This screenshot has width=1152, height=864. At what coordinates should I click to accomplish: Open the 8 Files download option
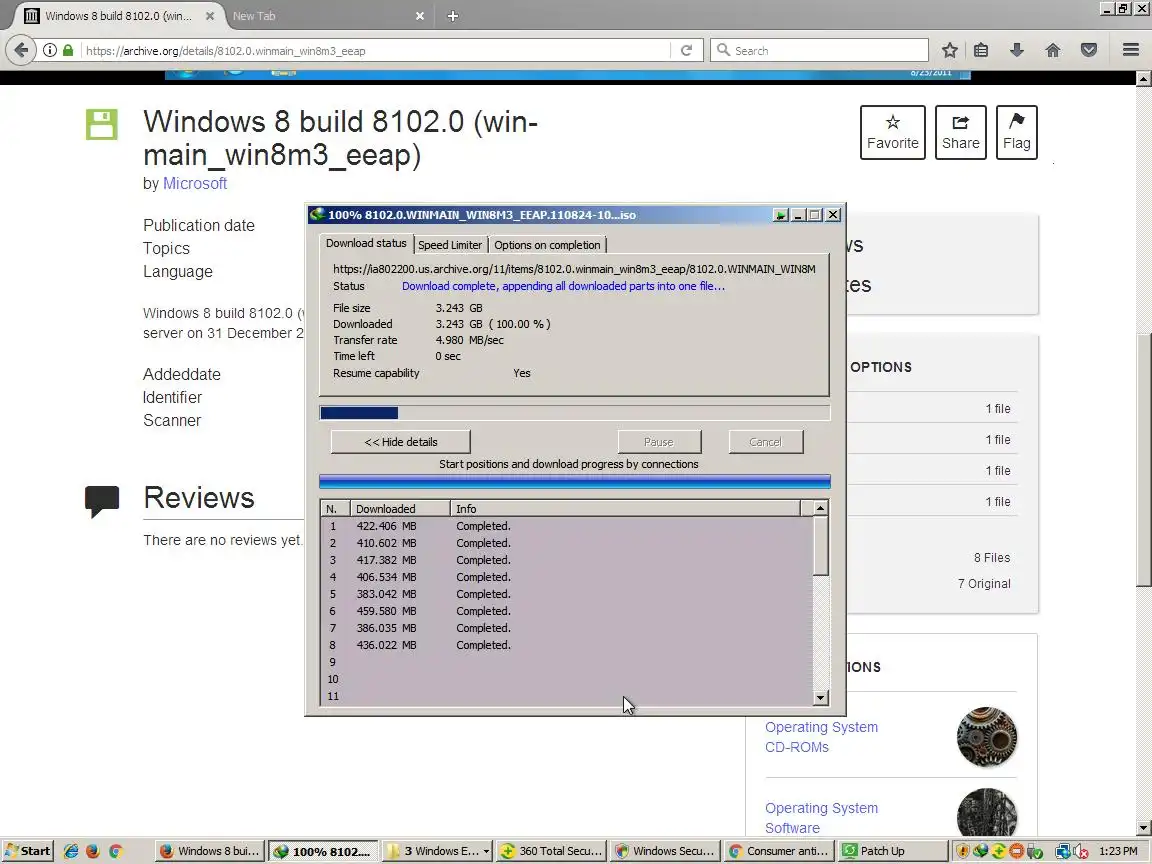(x=992, y=558)
